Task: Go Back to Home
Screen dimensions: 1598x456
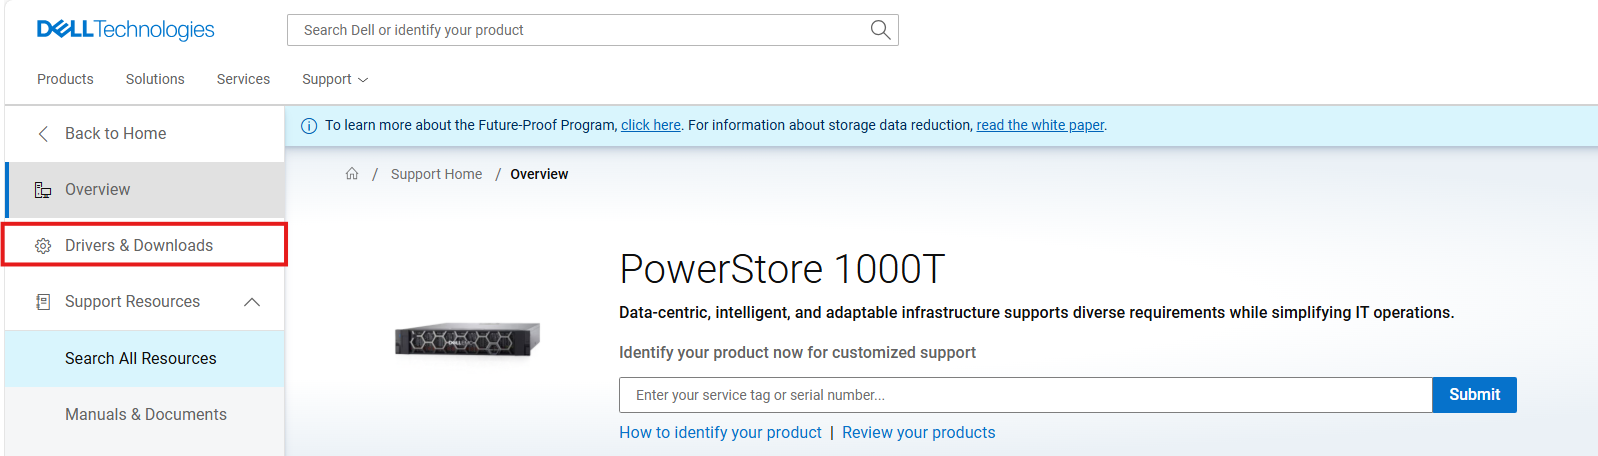Action: pyautogui.click(x=145, y=134)
